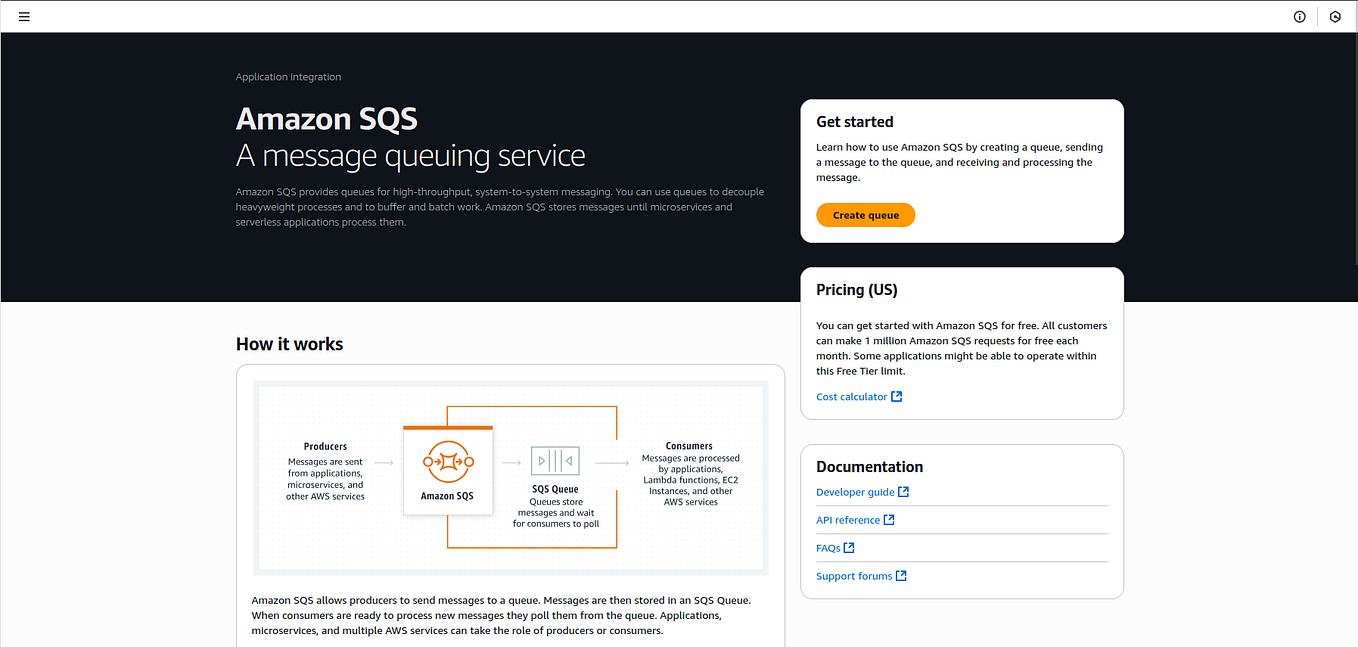Click the info icon in the top bar
Viewport: 1358px width, 647px height.
[1299, 16]
